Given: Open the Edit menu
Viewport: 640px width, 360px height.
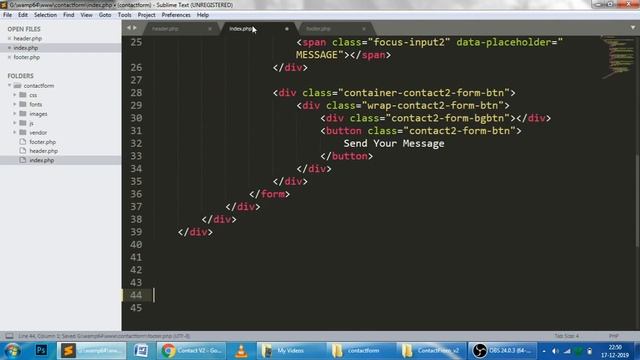Looking at the screenshot, I should 23,15.
